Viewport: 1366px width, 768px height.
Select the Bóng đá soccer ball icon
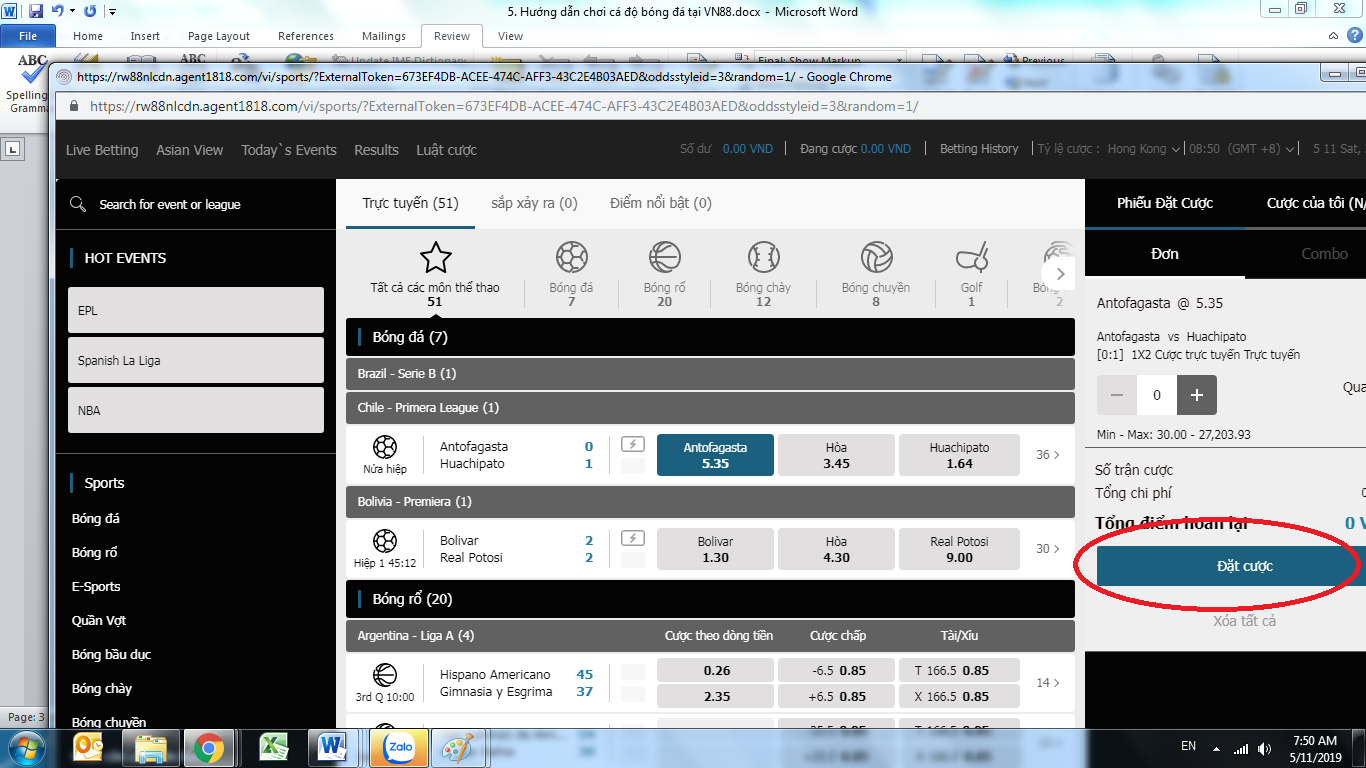click(571, 258)
